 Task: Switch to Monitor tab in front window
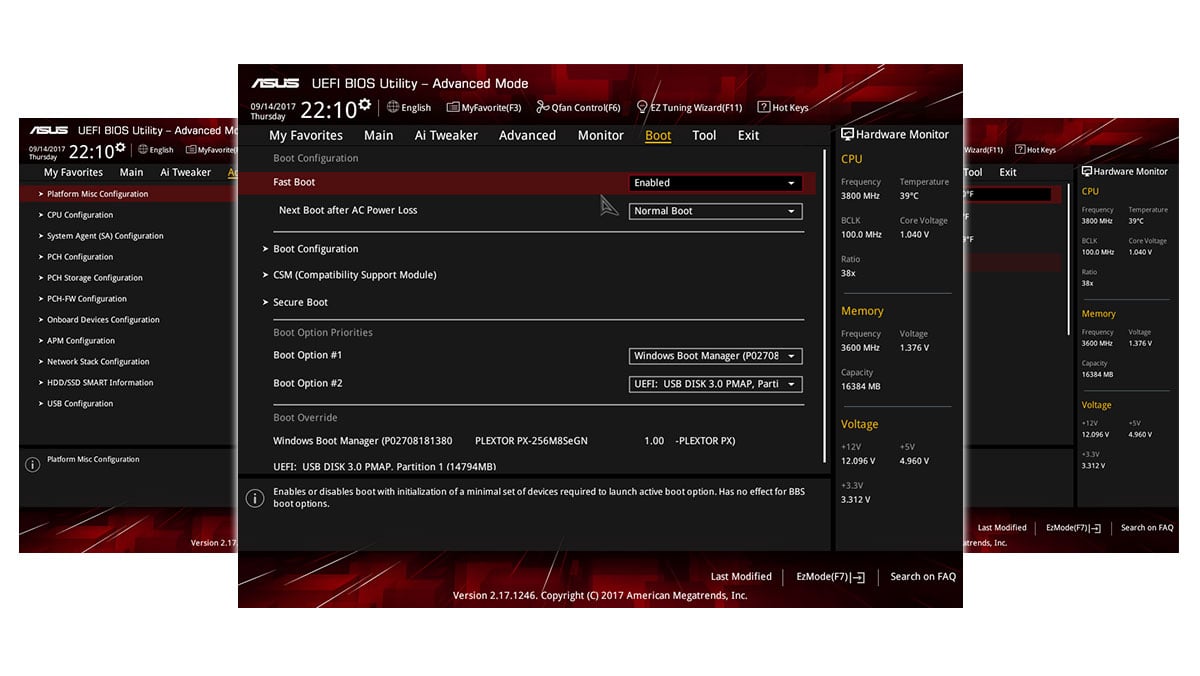click(x=601, y=136)
